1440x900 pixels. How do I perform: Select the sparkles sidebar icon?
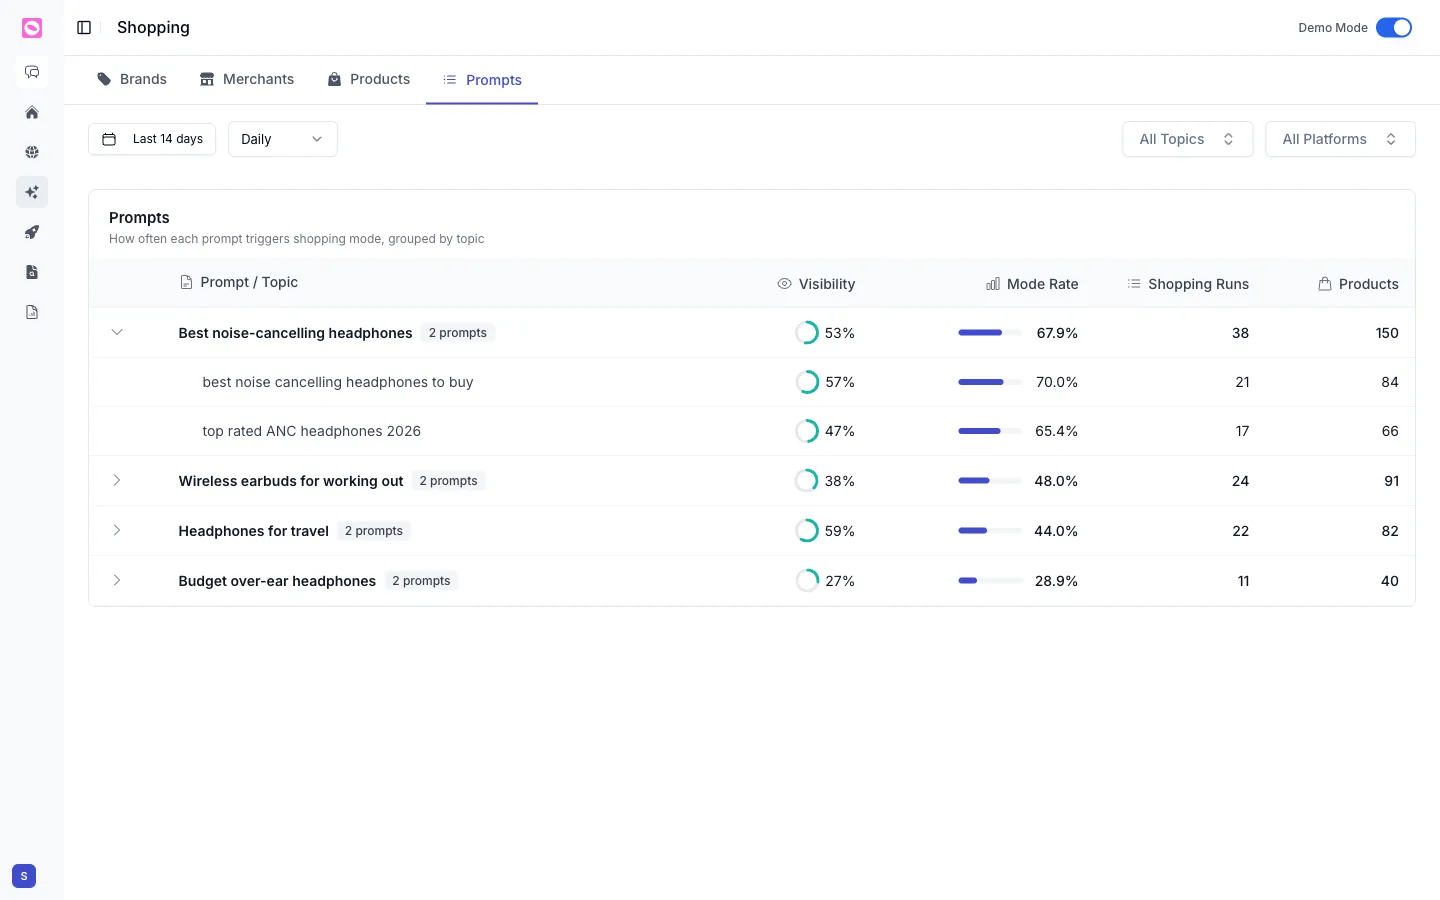point(32,192)
